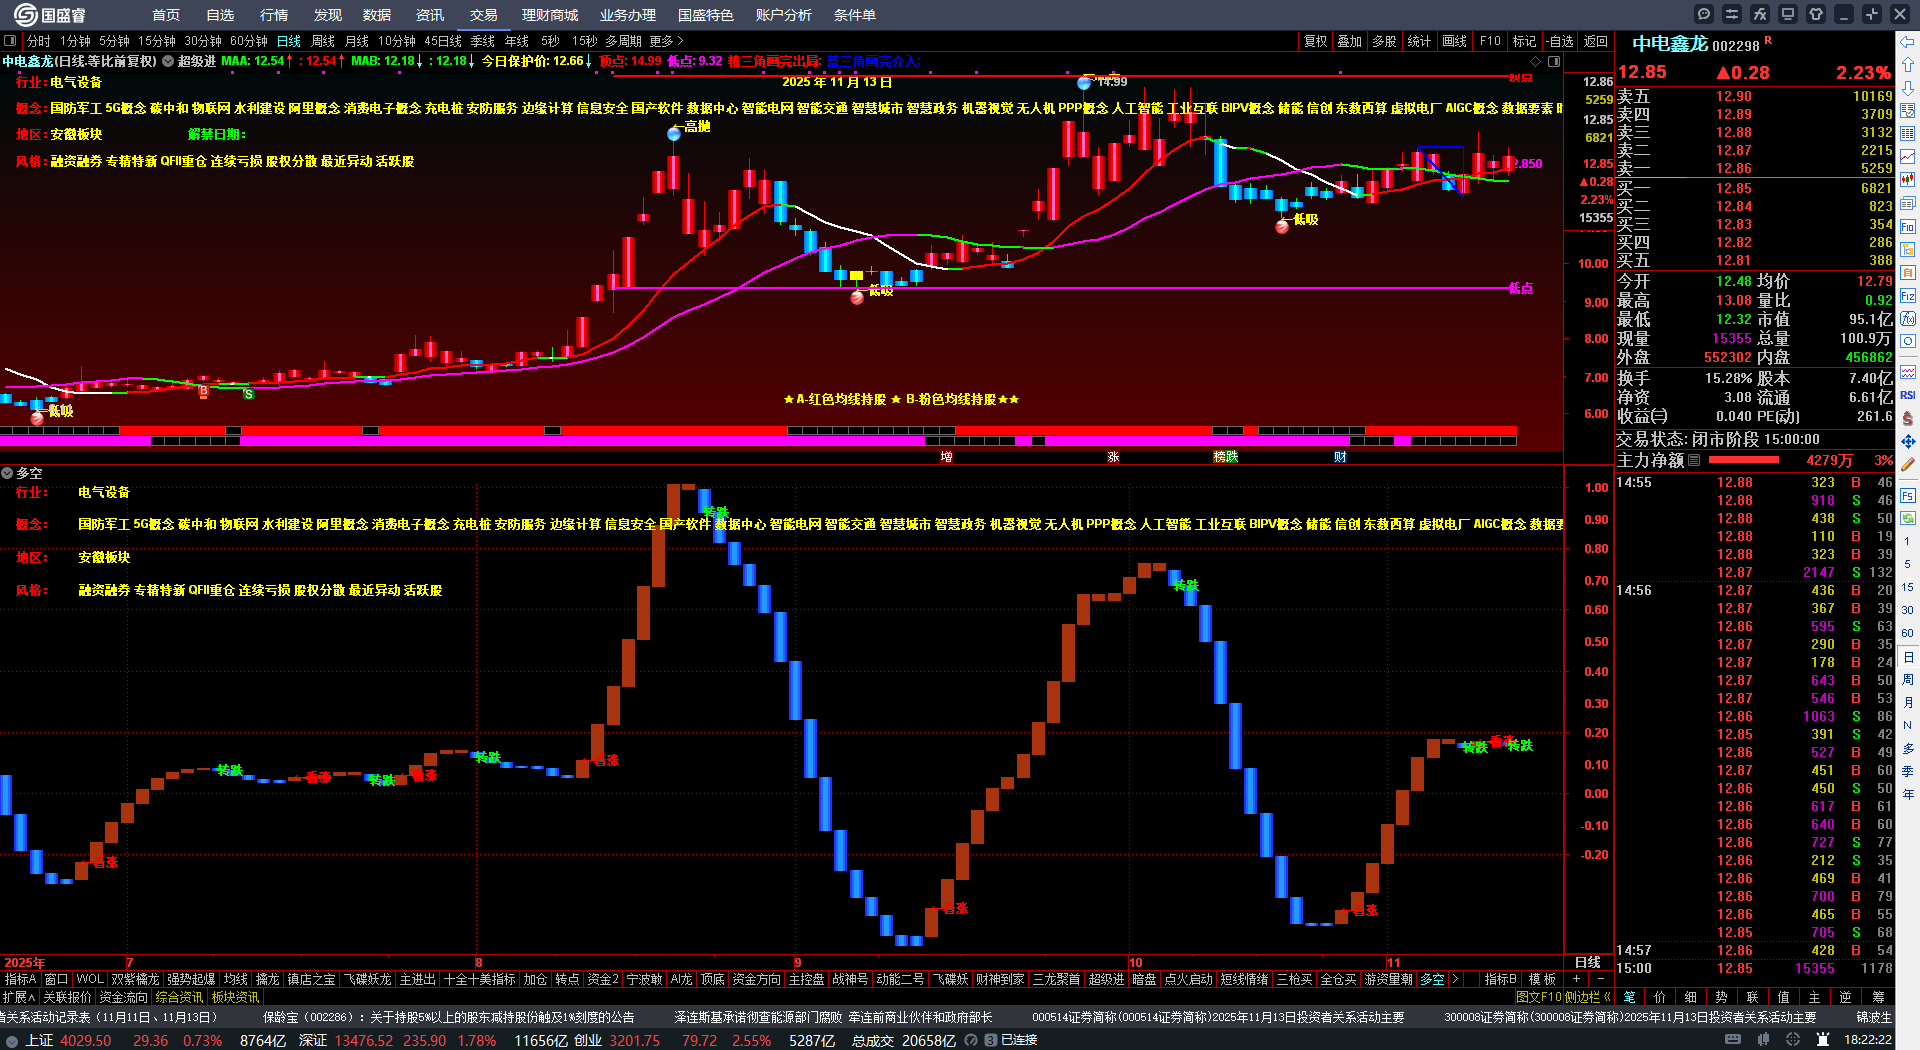Open the 图文F10 link
1920x1050 pixels.
coord(1538,997)
